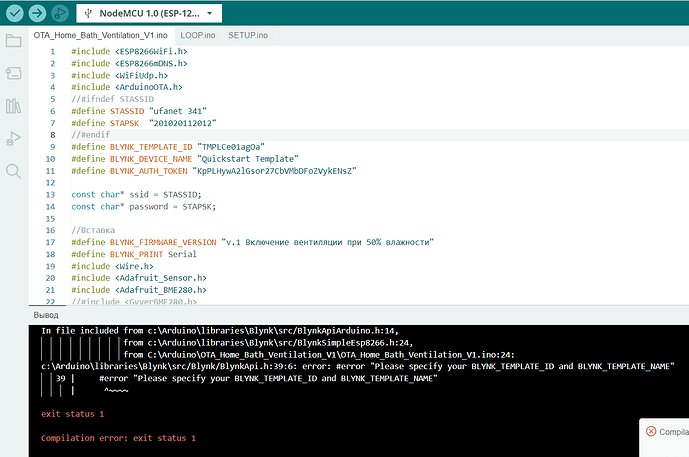Open the Boards Manager sidebar icon
This screenshot has height=457, width=689.
coord(14,73)
